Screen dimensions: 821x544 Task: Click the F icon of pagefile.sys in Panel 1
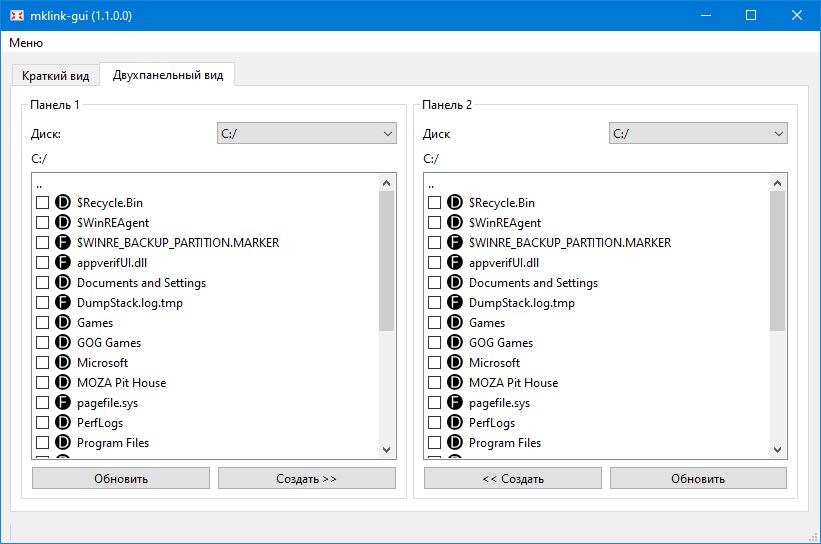tap(63, 402)
